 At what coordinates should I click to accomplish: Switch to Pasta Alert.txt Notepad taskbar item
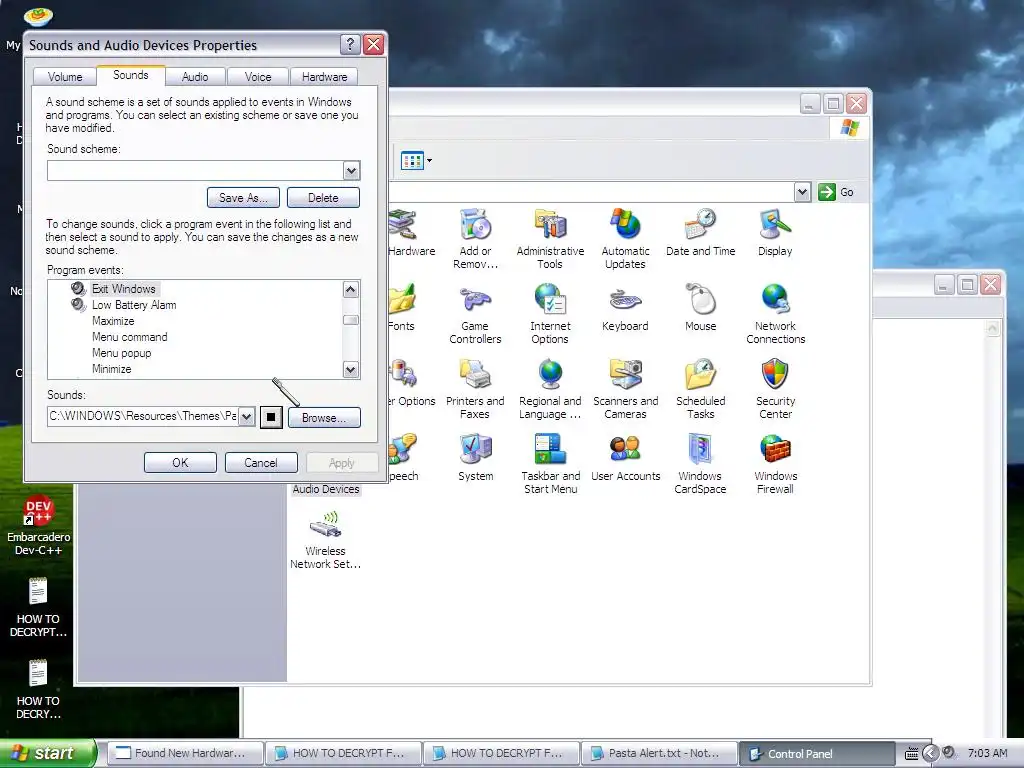pos(659,754)
